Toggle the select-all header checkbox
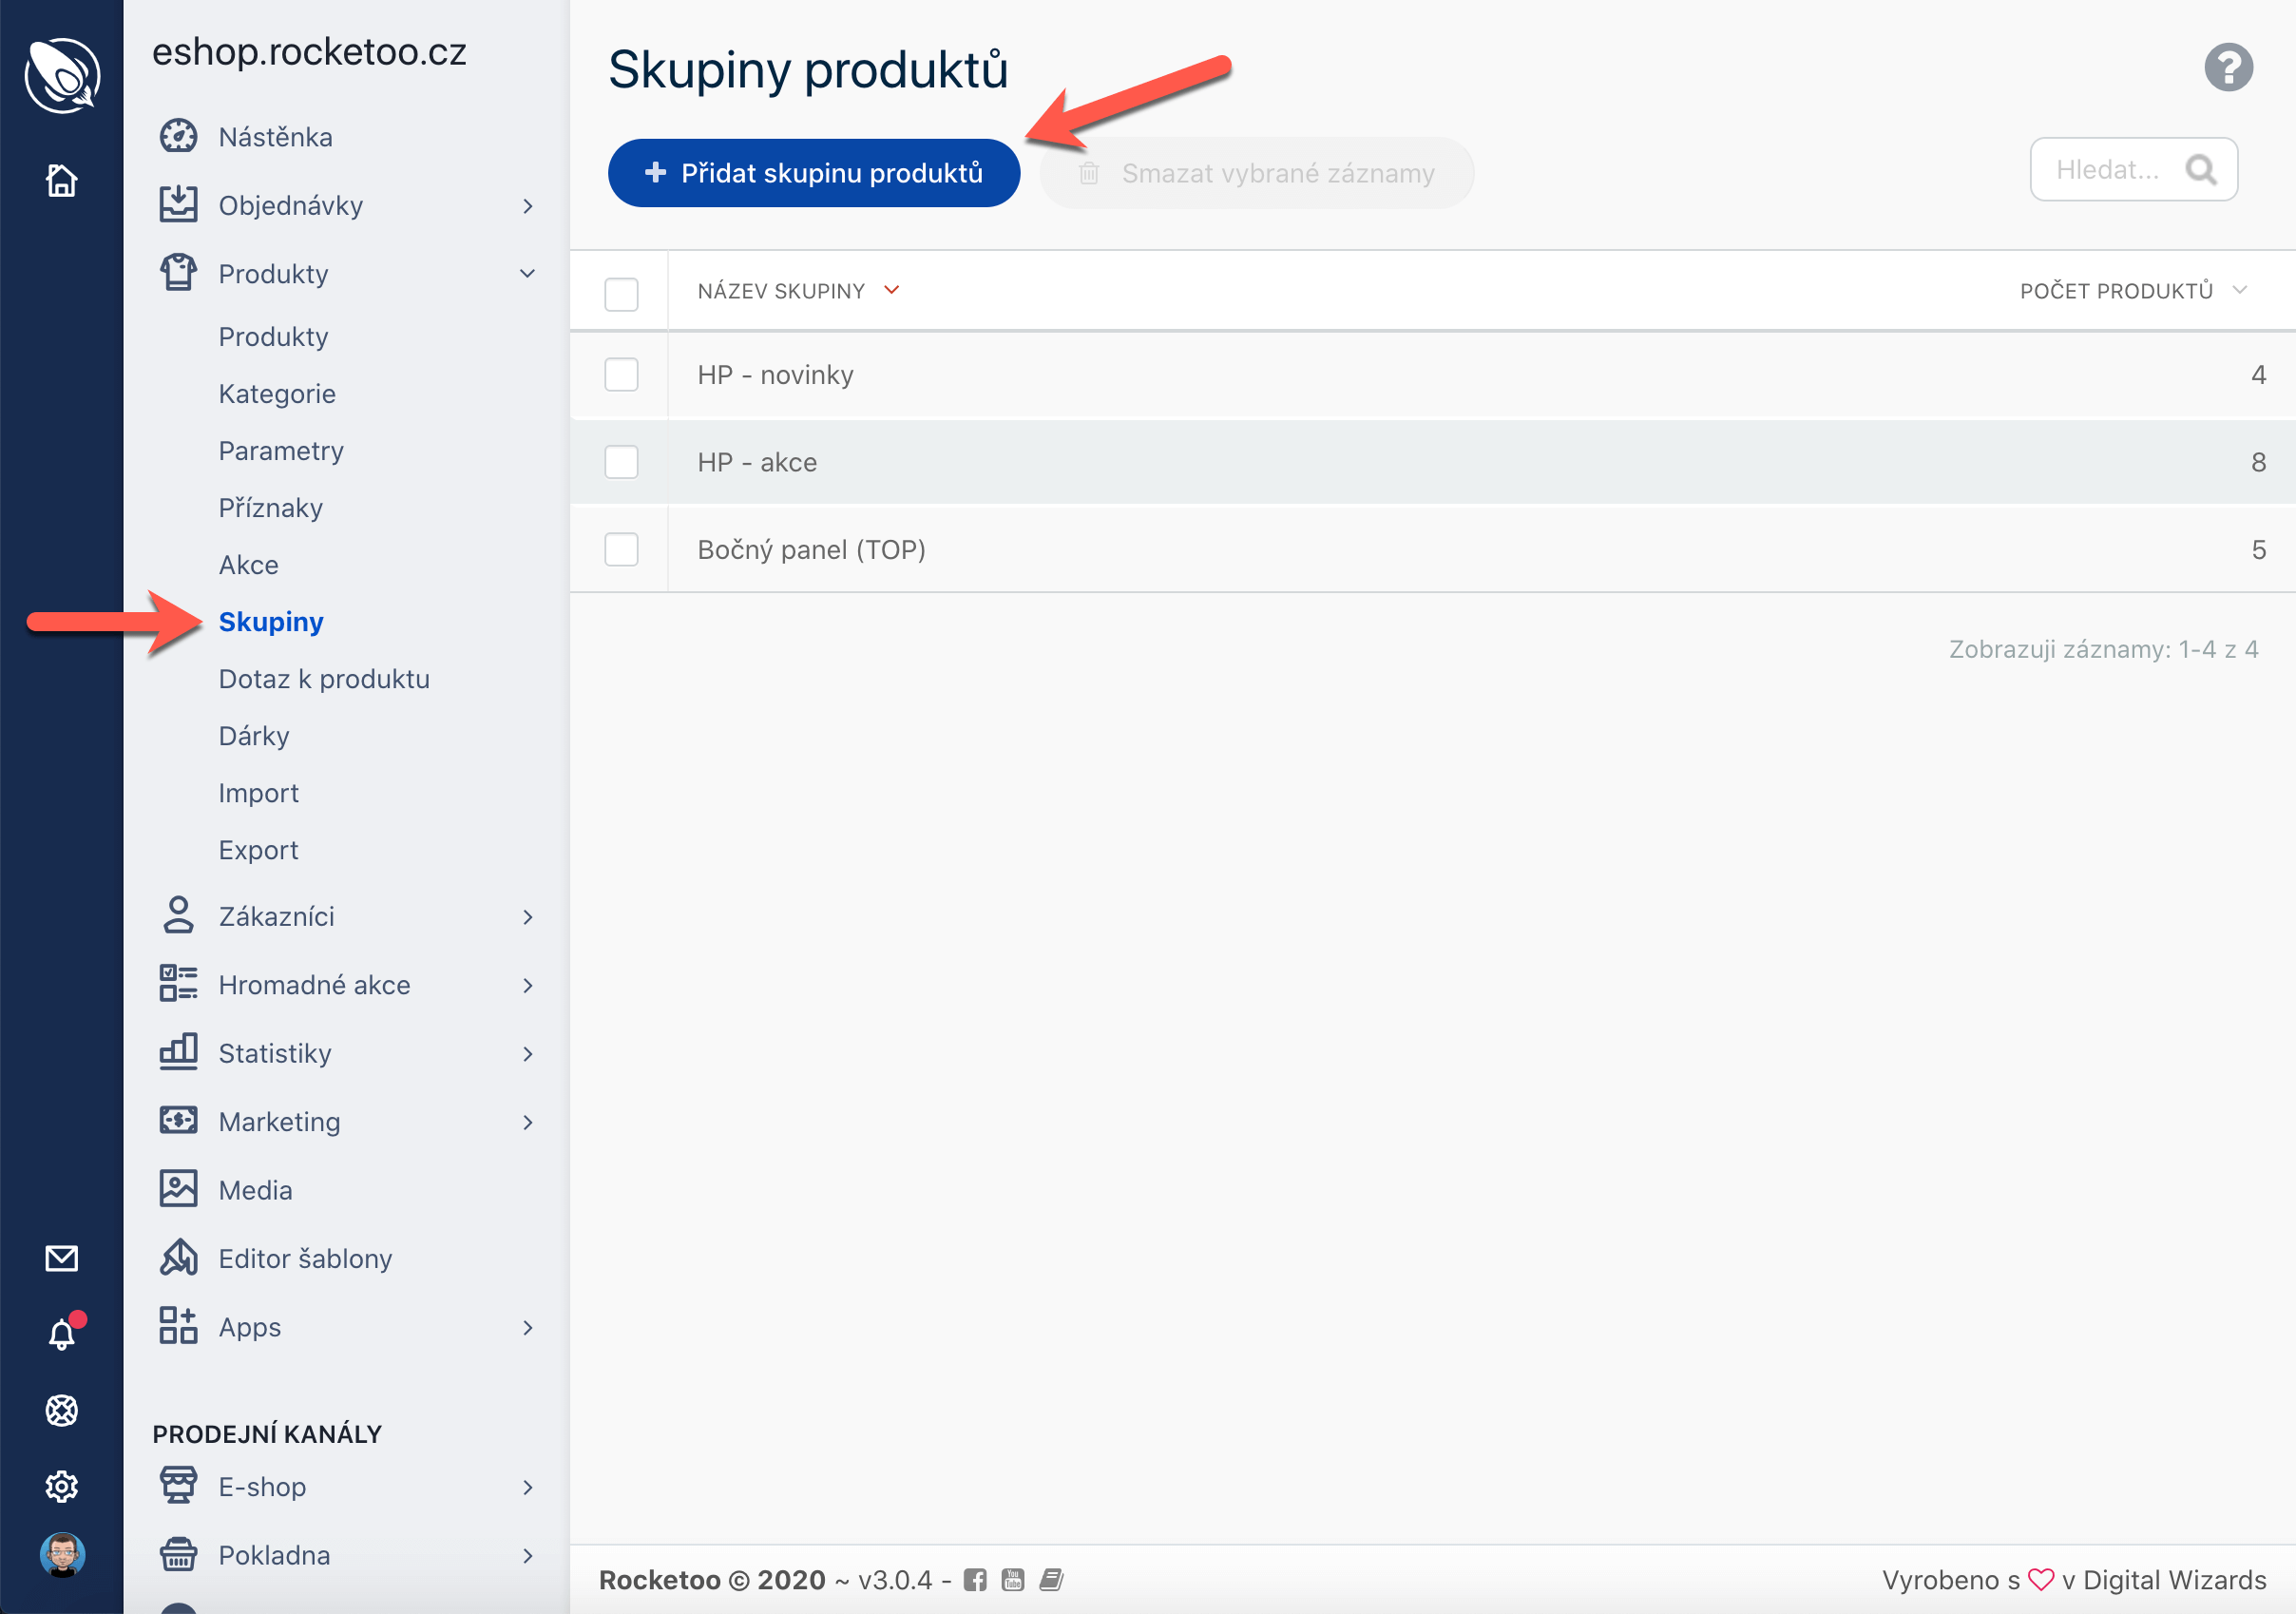The width and height of the screenshot is (2296, 1614). tap(621, 293)
